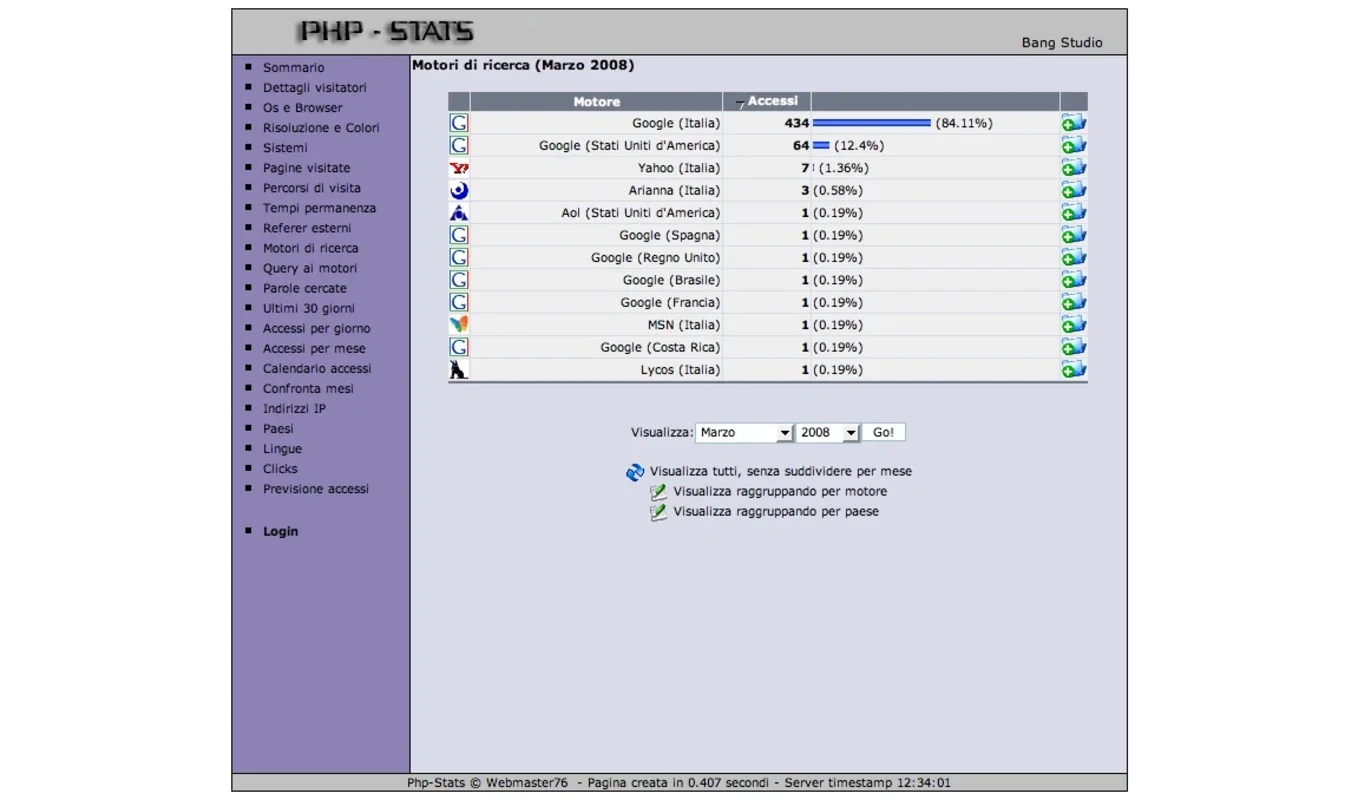Open Accessi per giorno link
1358x800 pixels.
tap(316, 329)
